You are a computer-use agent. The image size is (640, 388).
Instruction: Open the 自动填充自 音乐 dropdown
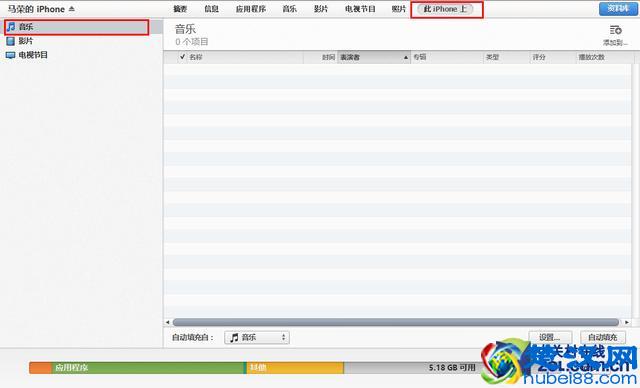point(257,337)
